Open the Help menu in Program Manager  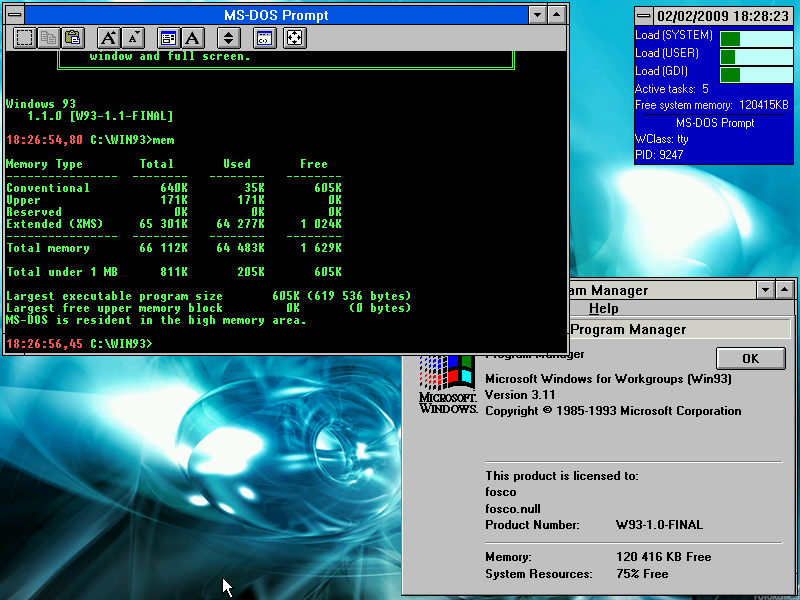[603, 309]
